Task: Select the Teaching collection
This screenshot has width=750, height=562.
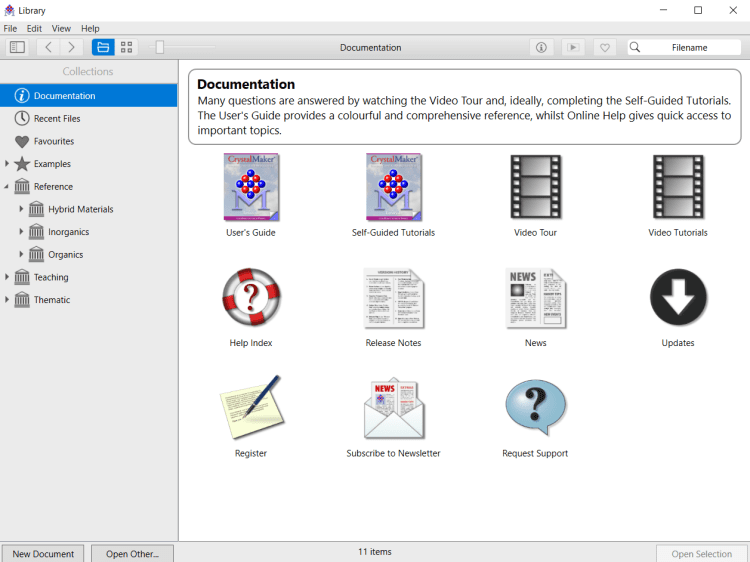Action: pos(89,277)
